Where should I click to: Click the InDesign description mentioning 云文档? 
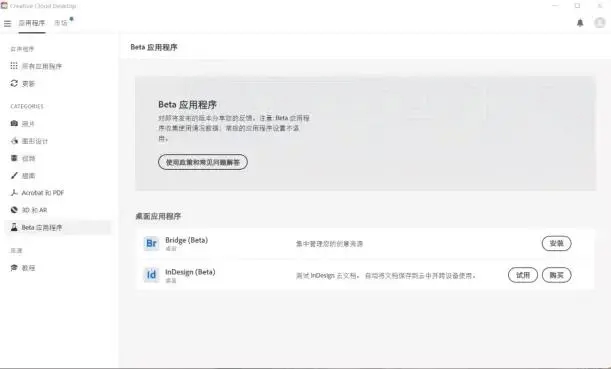click(385, 275)
